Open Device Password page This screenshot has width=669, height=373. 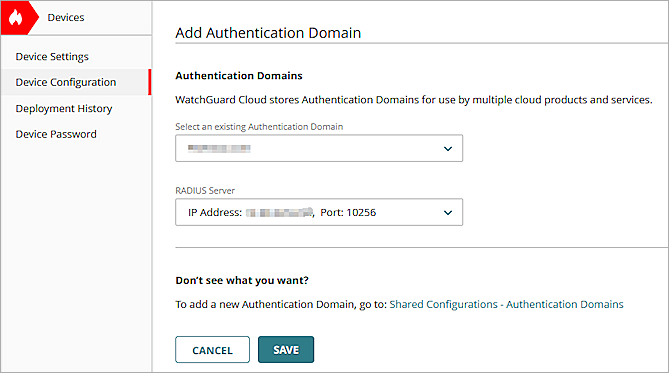(56, 134)
